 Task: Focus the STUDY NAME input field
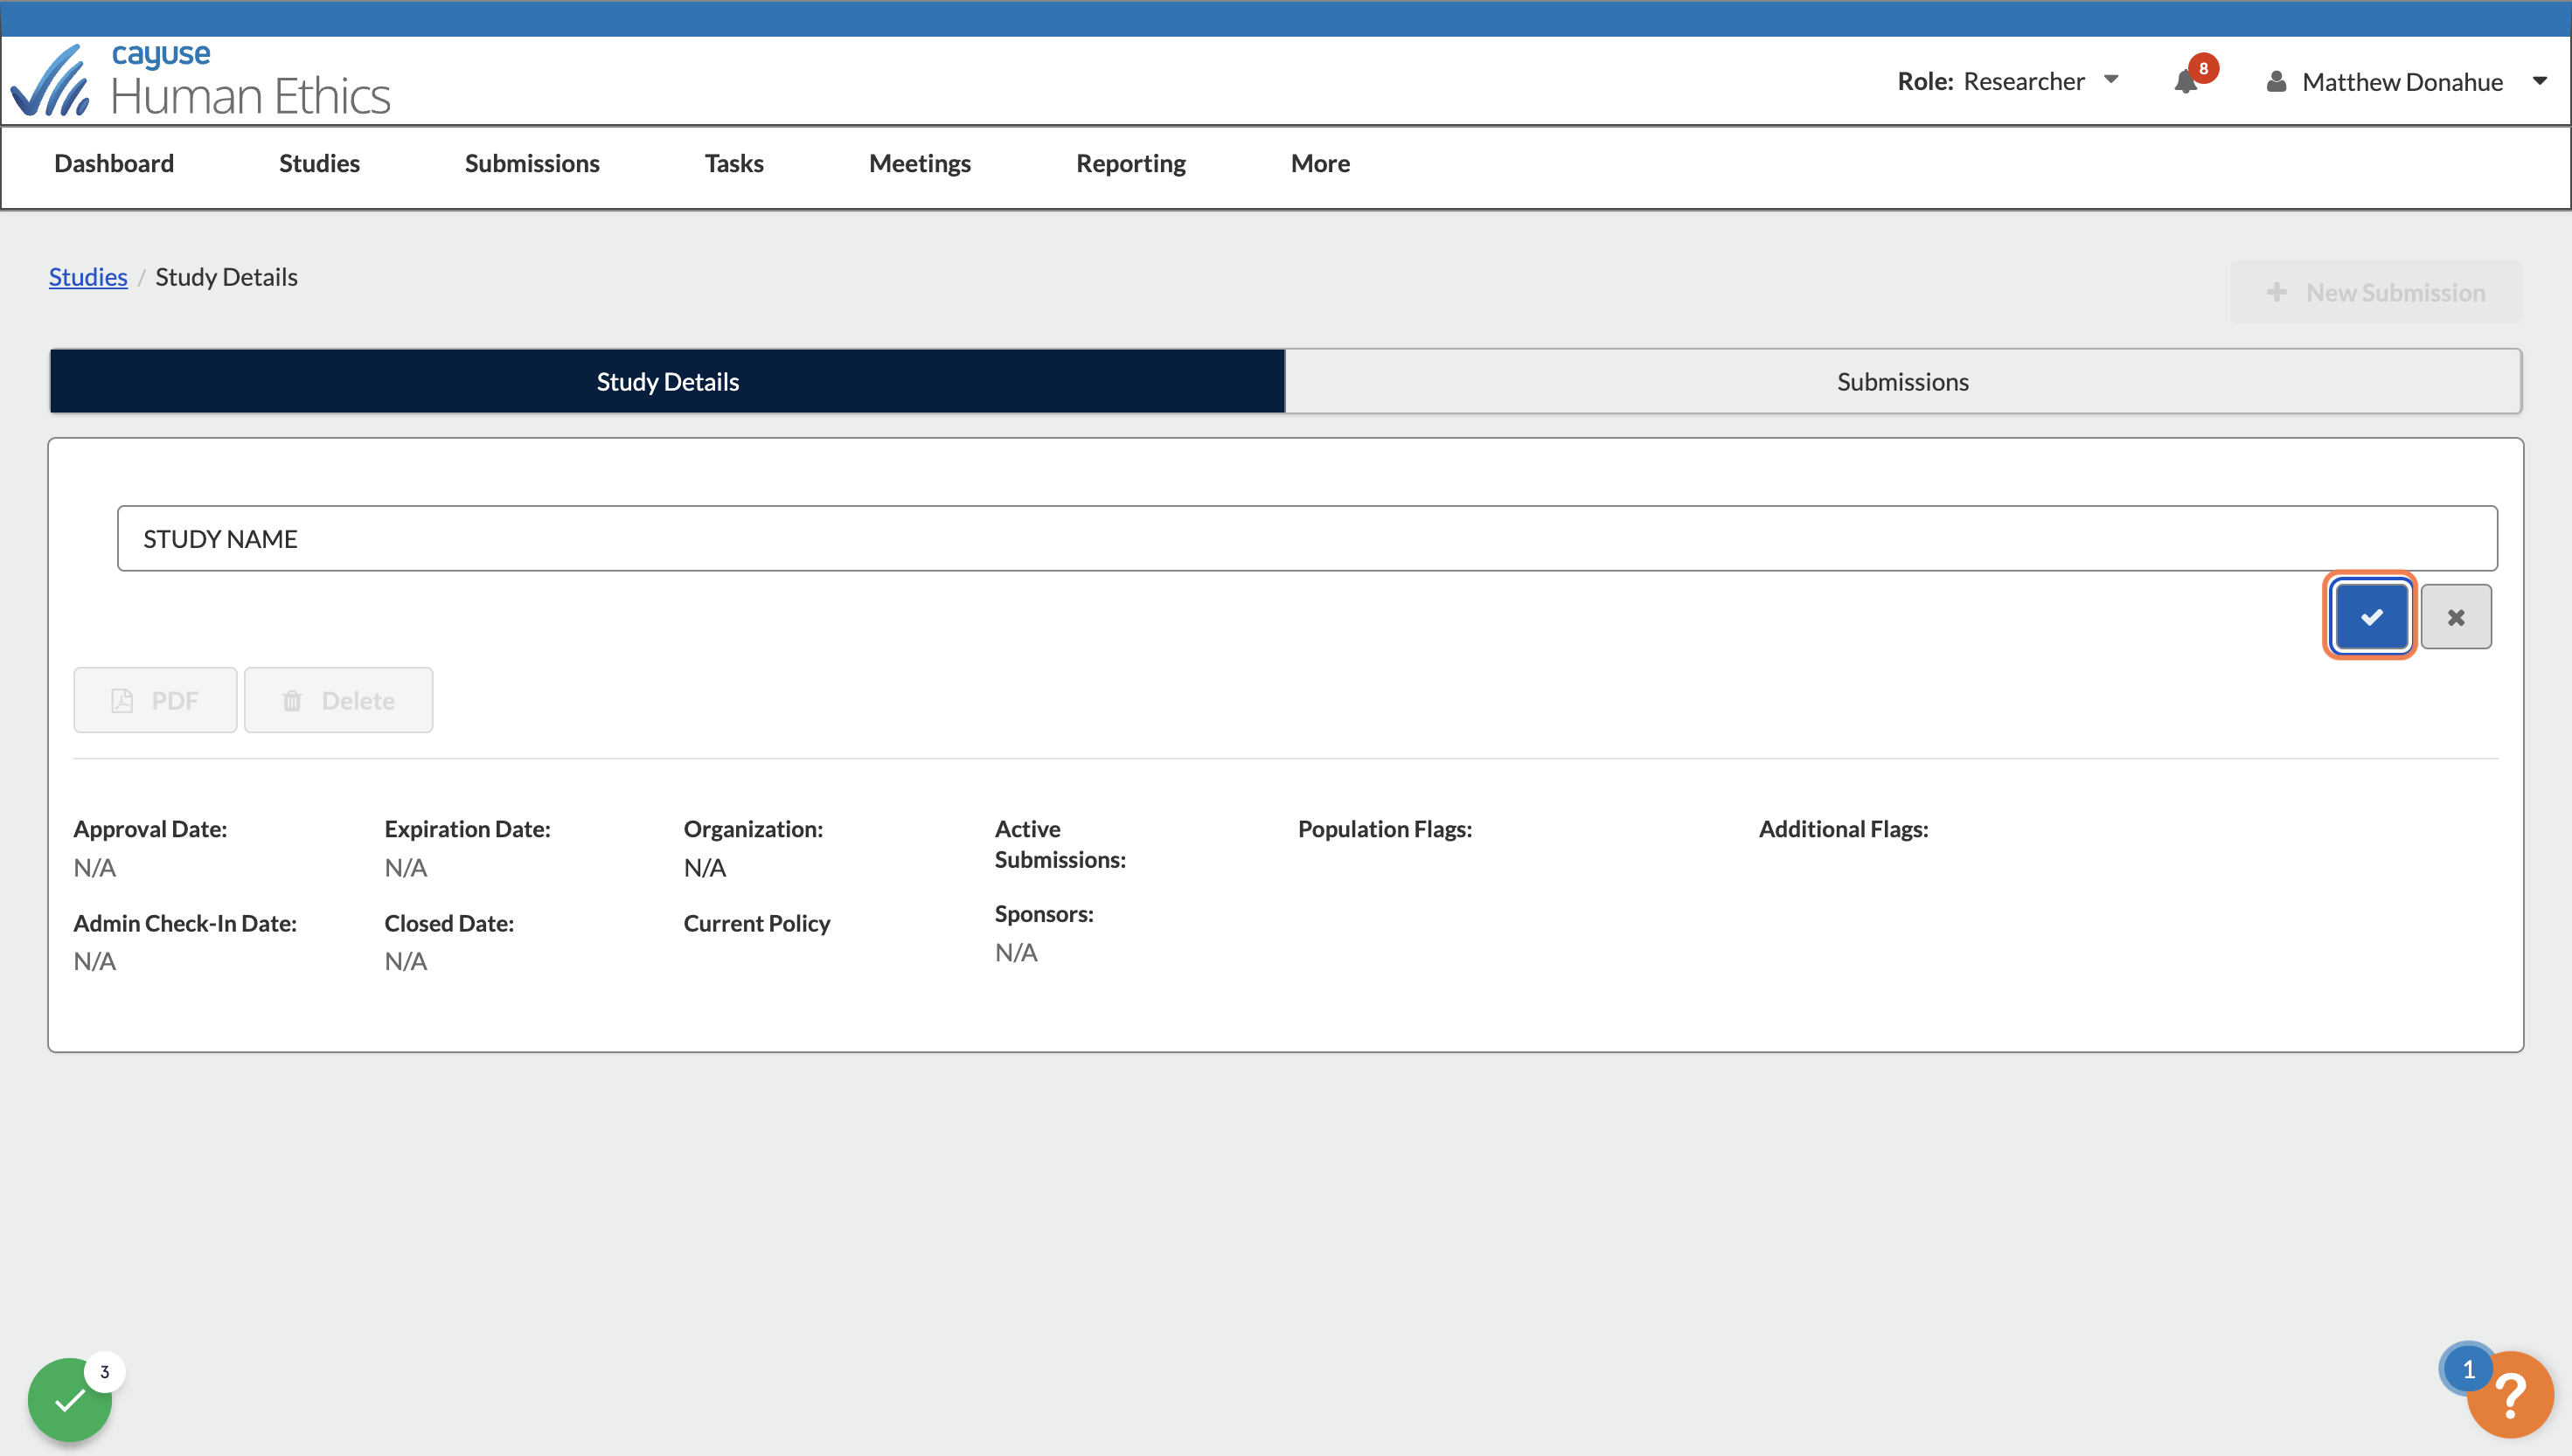1307,538
